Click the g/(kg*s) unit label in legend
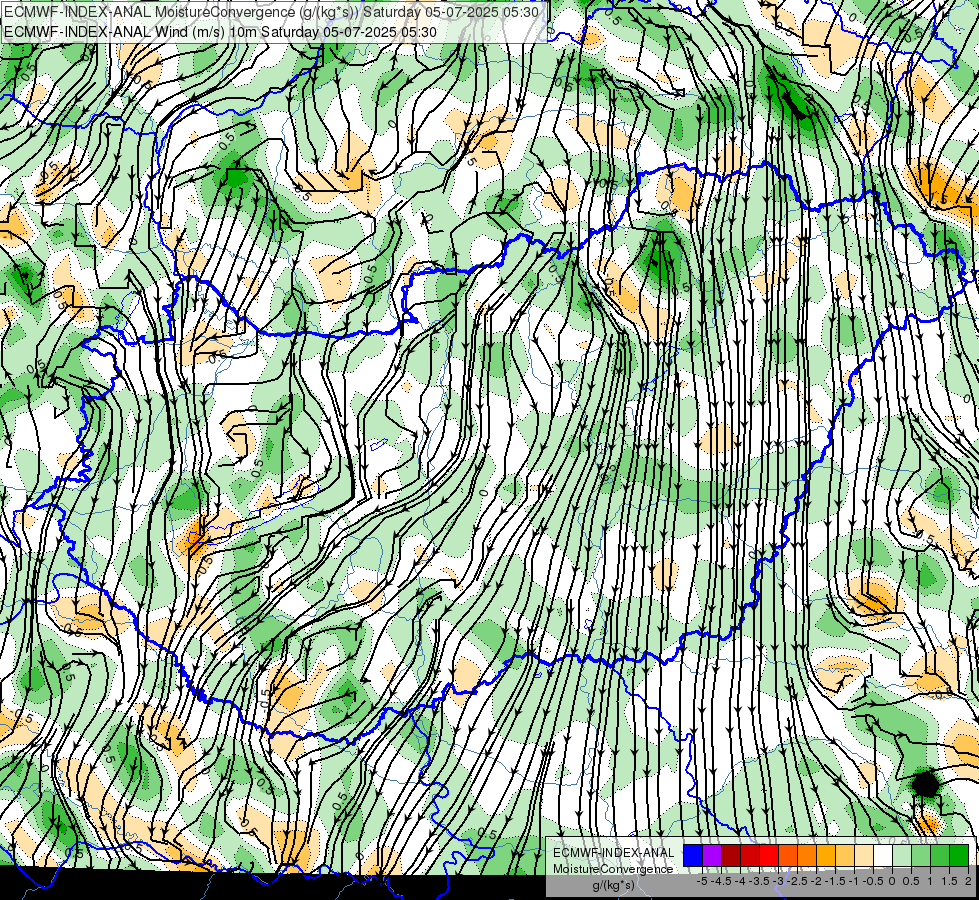This screenshot has width=979, height=900. coord(614,885)
